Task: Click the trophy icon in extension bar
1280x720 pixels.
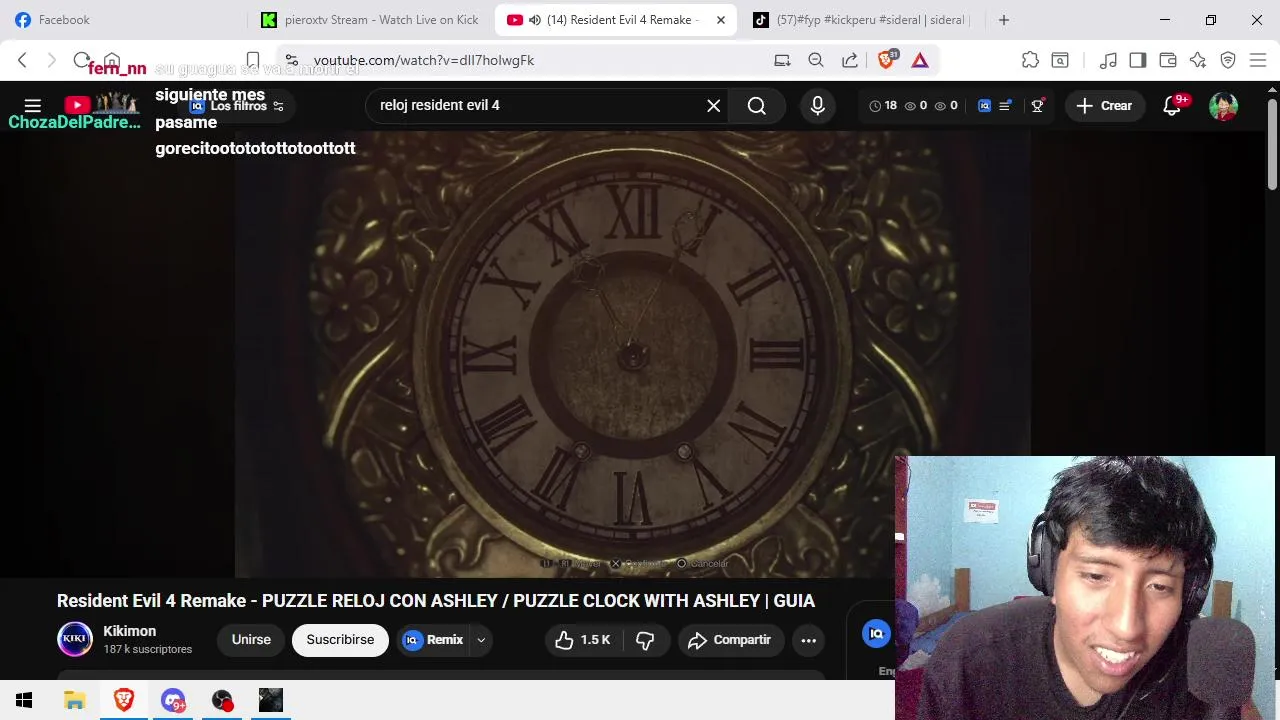Action: 1037,105
